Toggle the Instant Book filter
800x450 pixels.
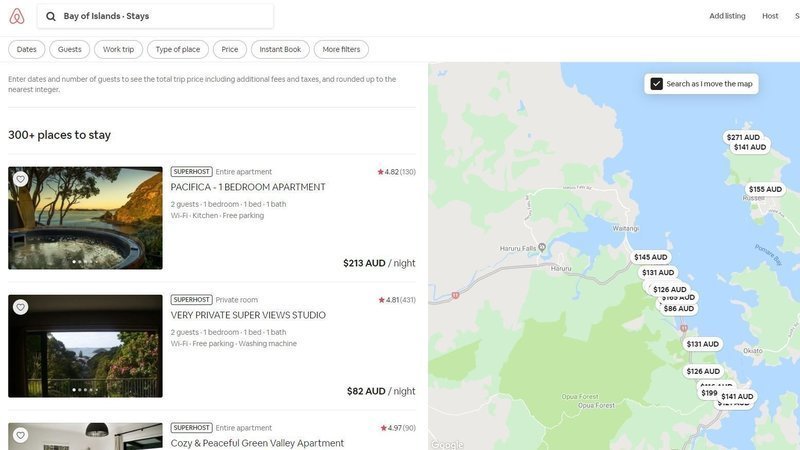click(x=280, y=49)
